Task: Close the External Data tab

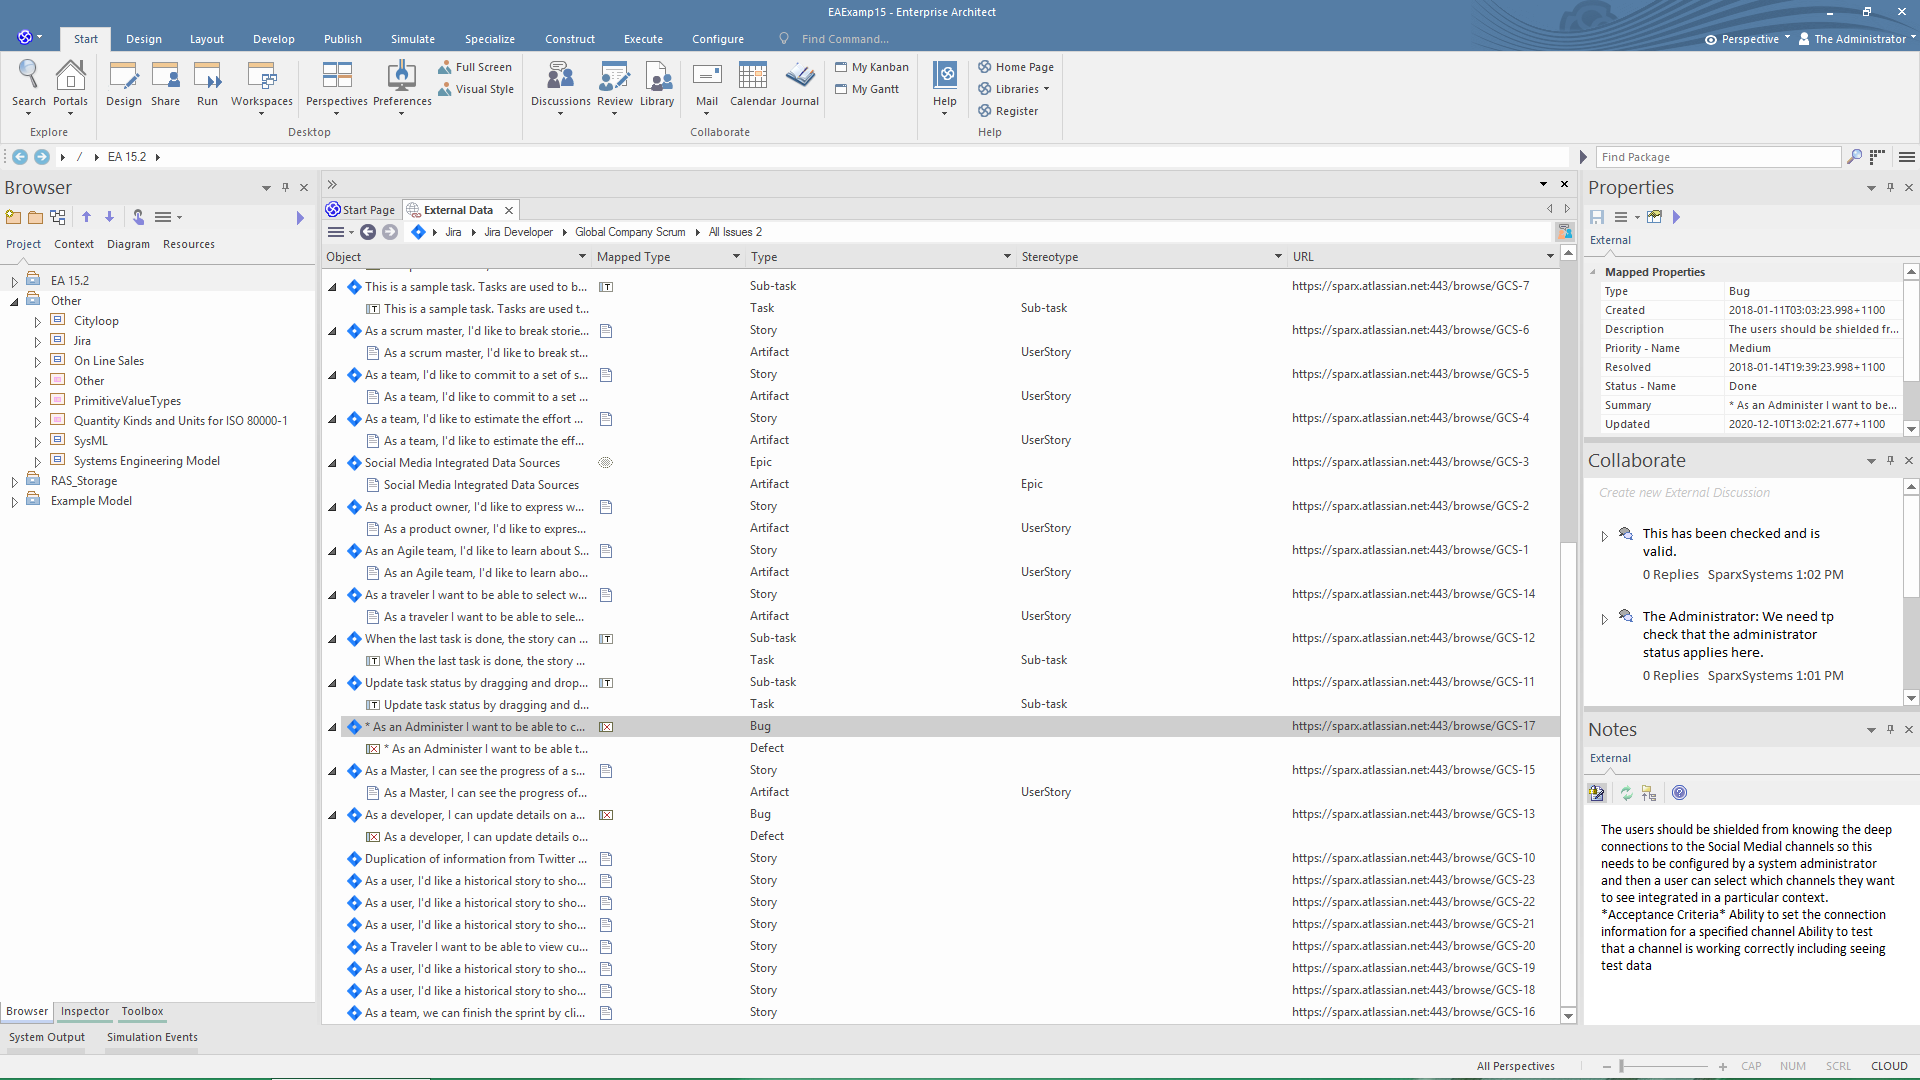Action: coord(509,210)
